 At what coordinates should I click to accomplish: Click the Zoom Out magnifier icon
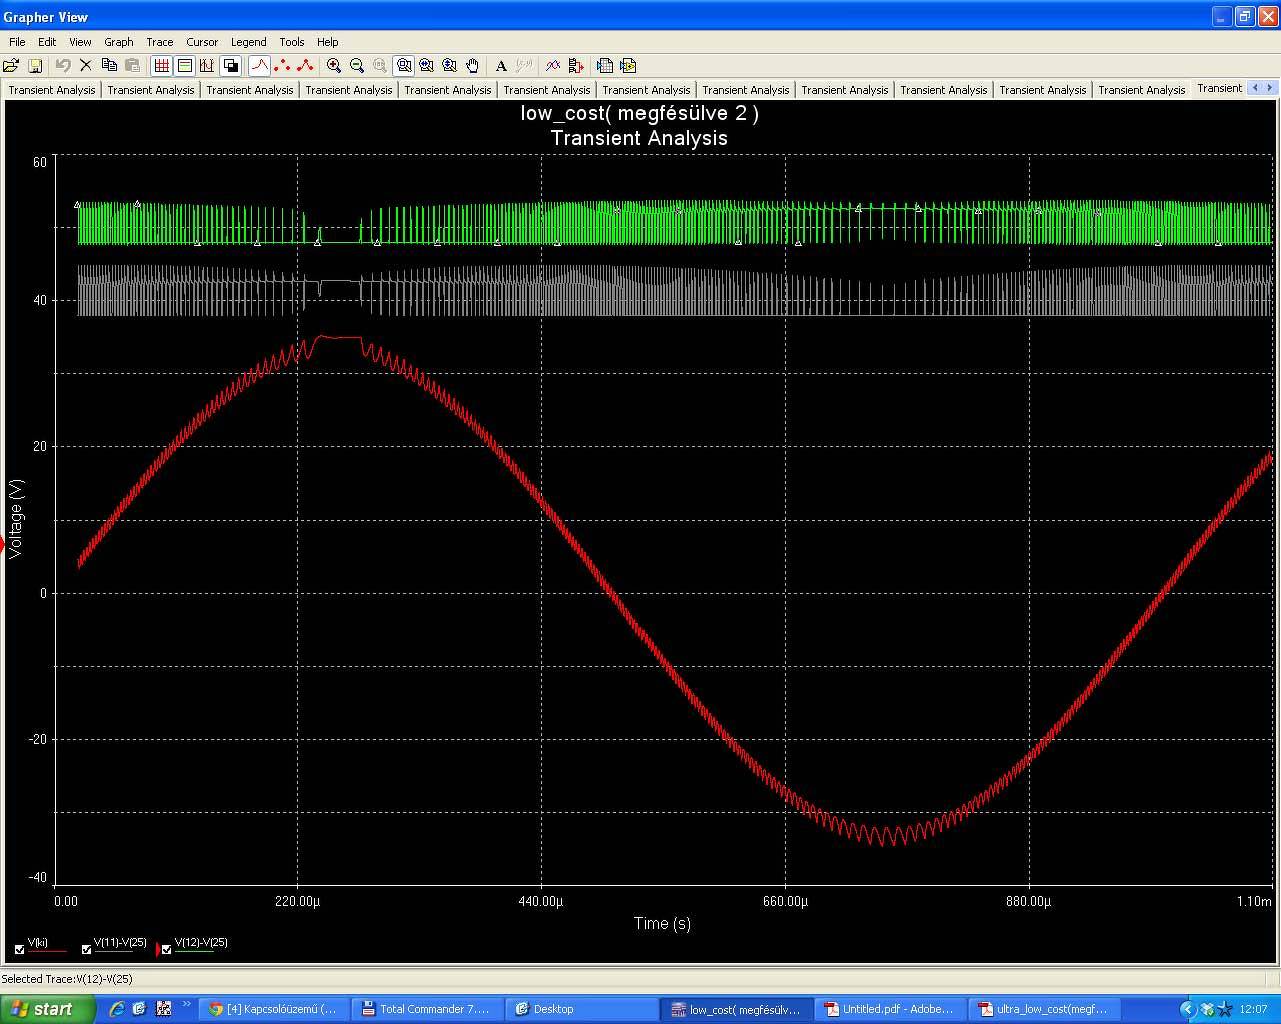[x=357, y=66]
